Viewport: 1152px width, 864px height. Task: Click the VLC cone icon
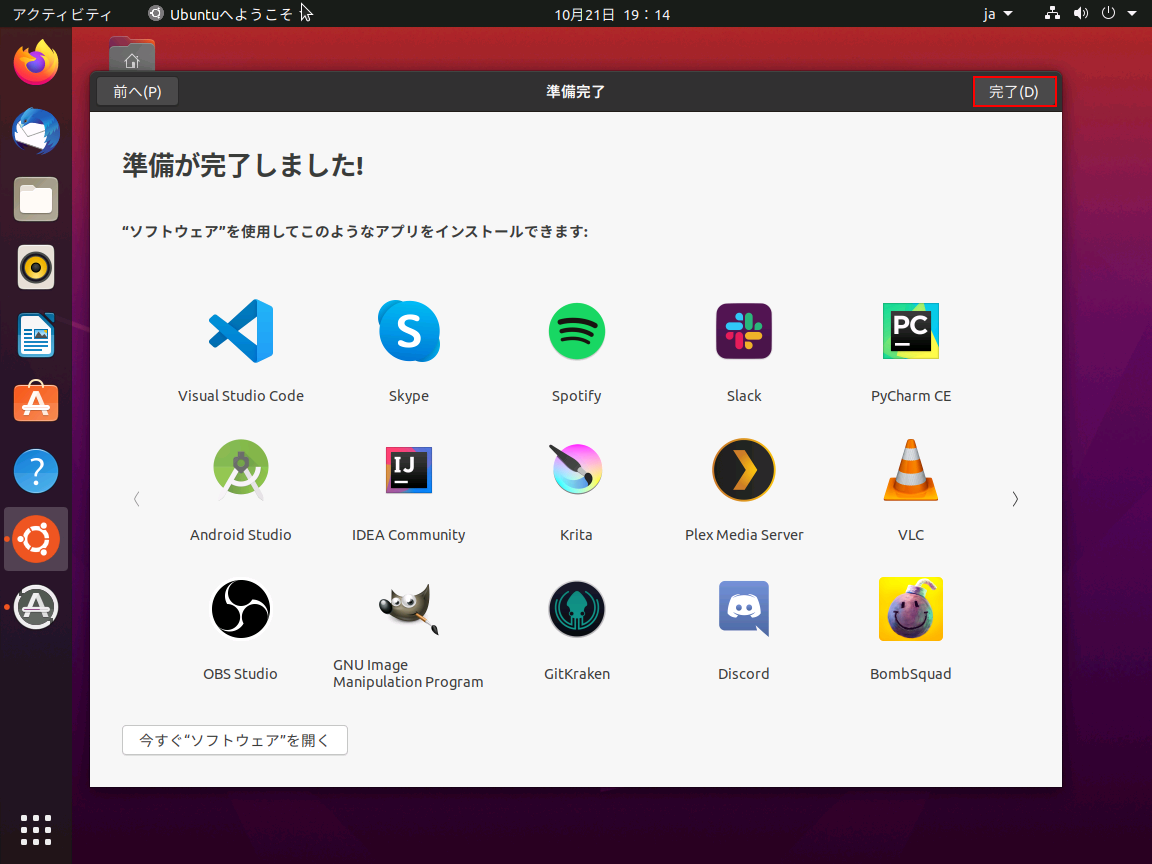click(x=911, y=470)
